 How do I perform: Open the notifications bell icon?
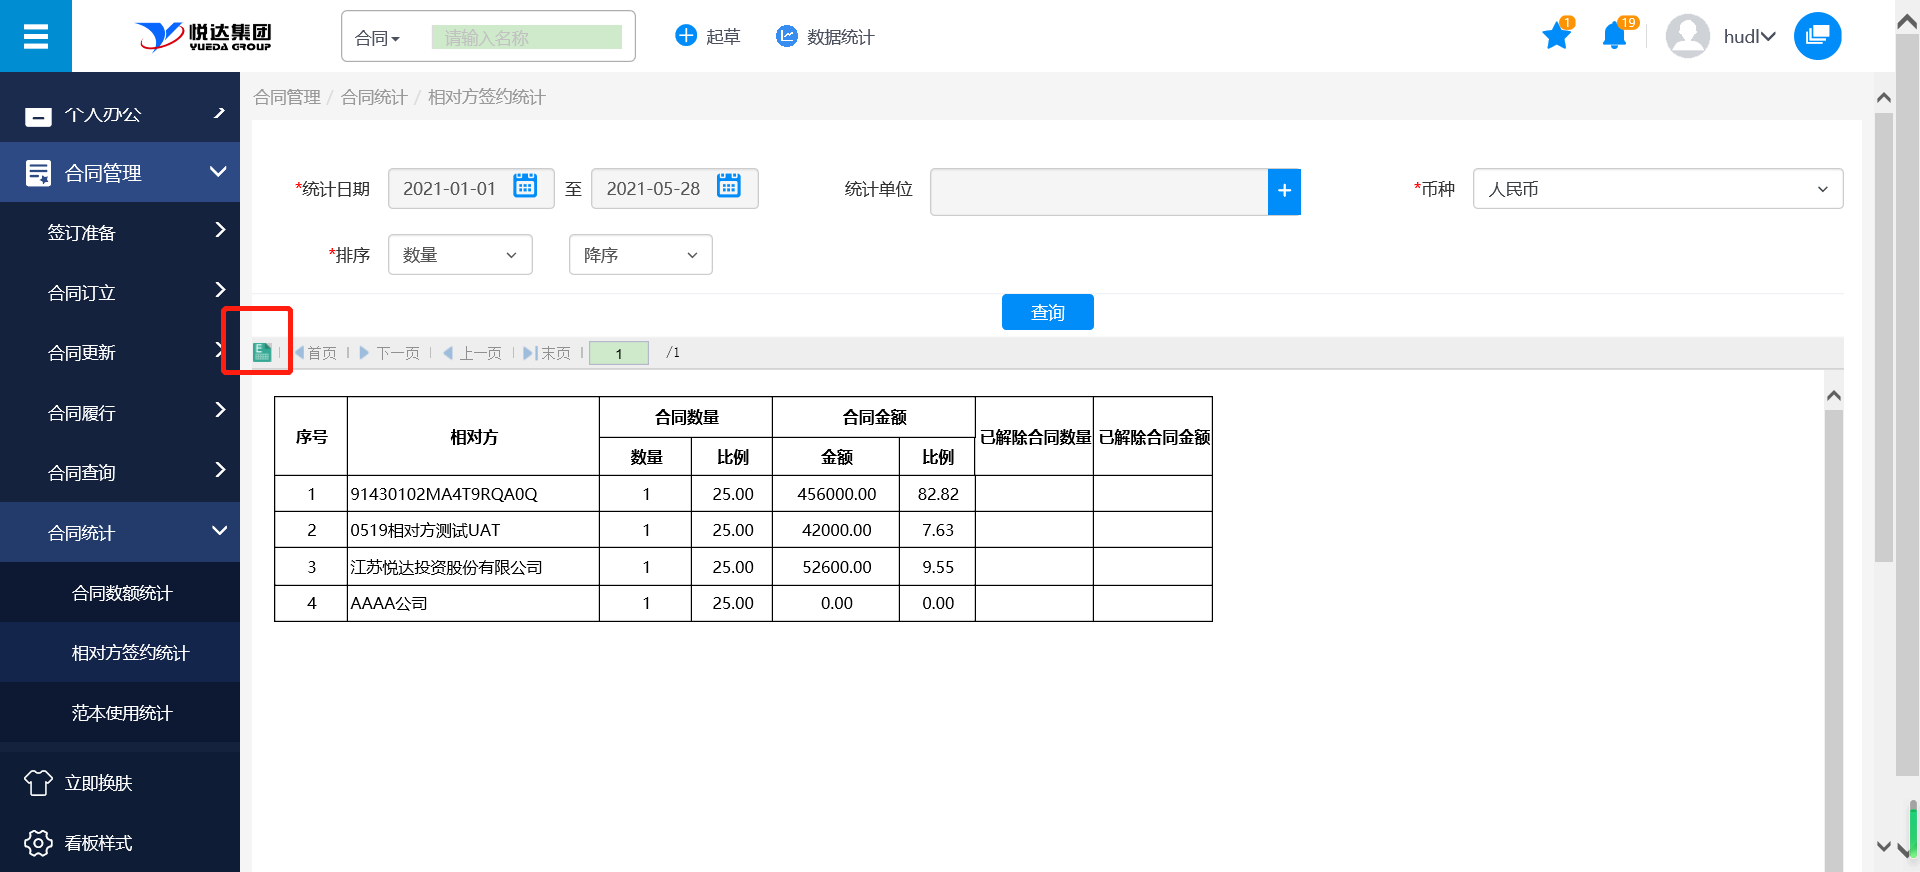[1614, 37]
